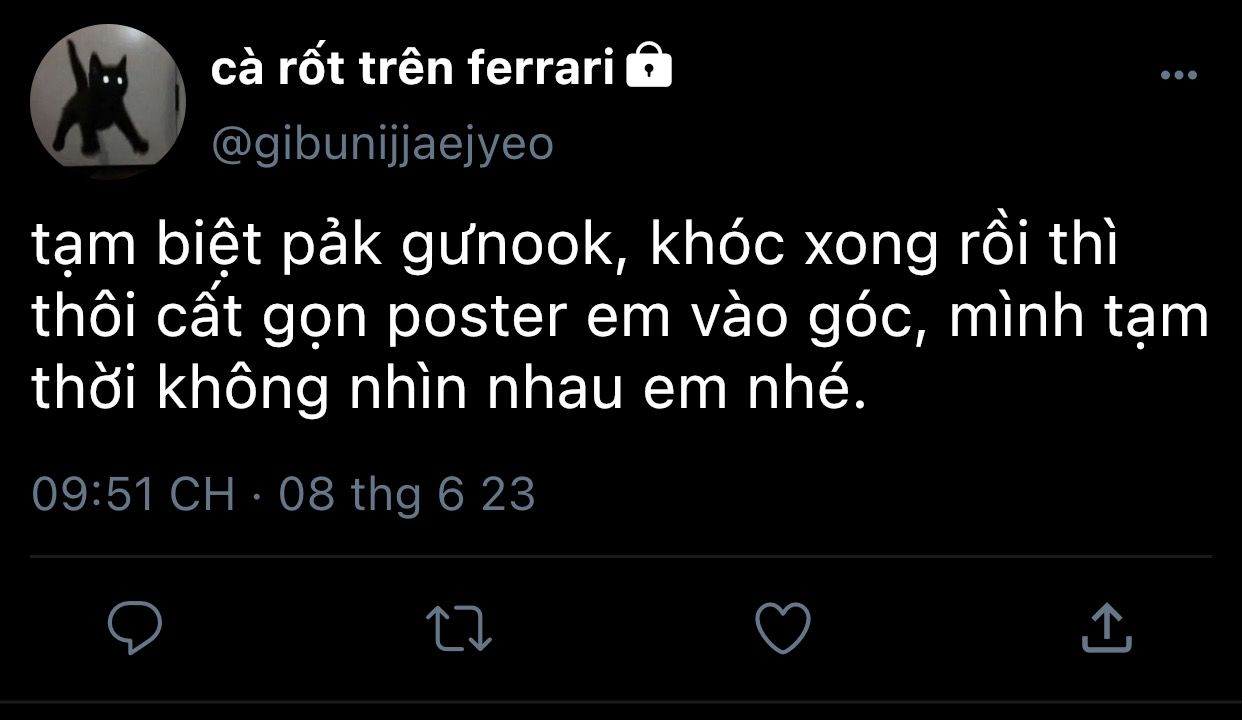Click the @gibunijjaejyeo handle
This screenshot has height=720, width=1242.
coord(382,144)
